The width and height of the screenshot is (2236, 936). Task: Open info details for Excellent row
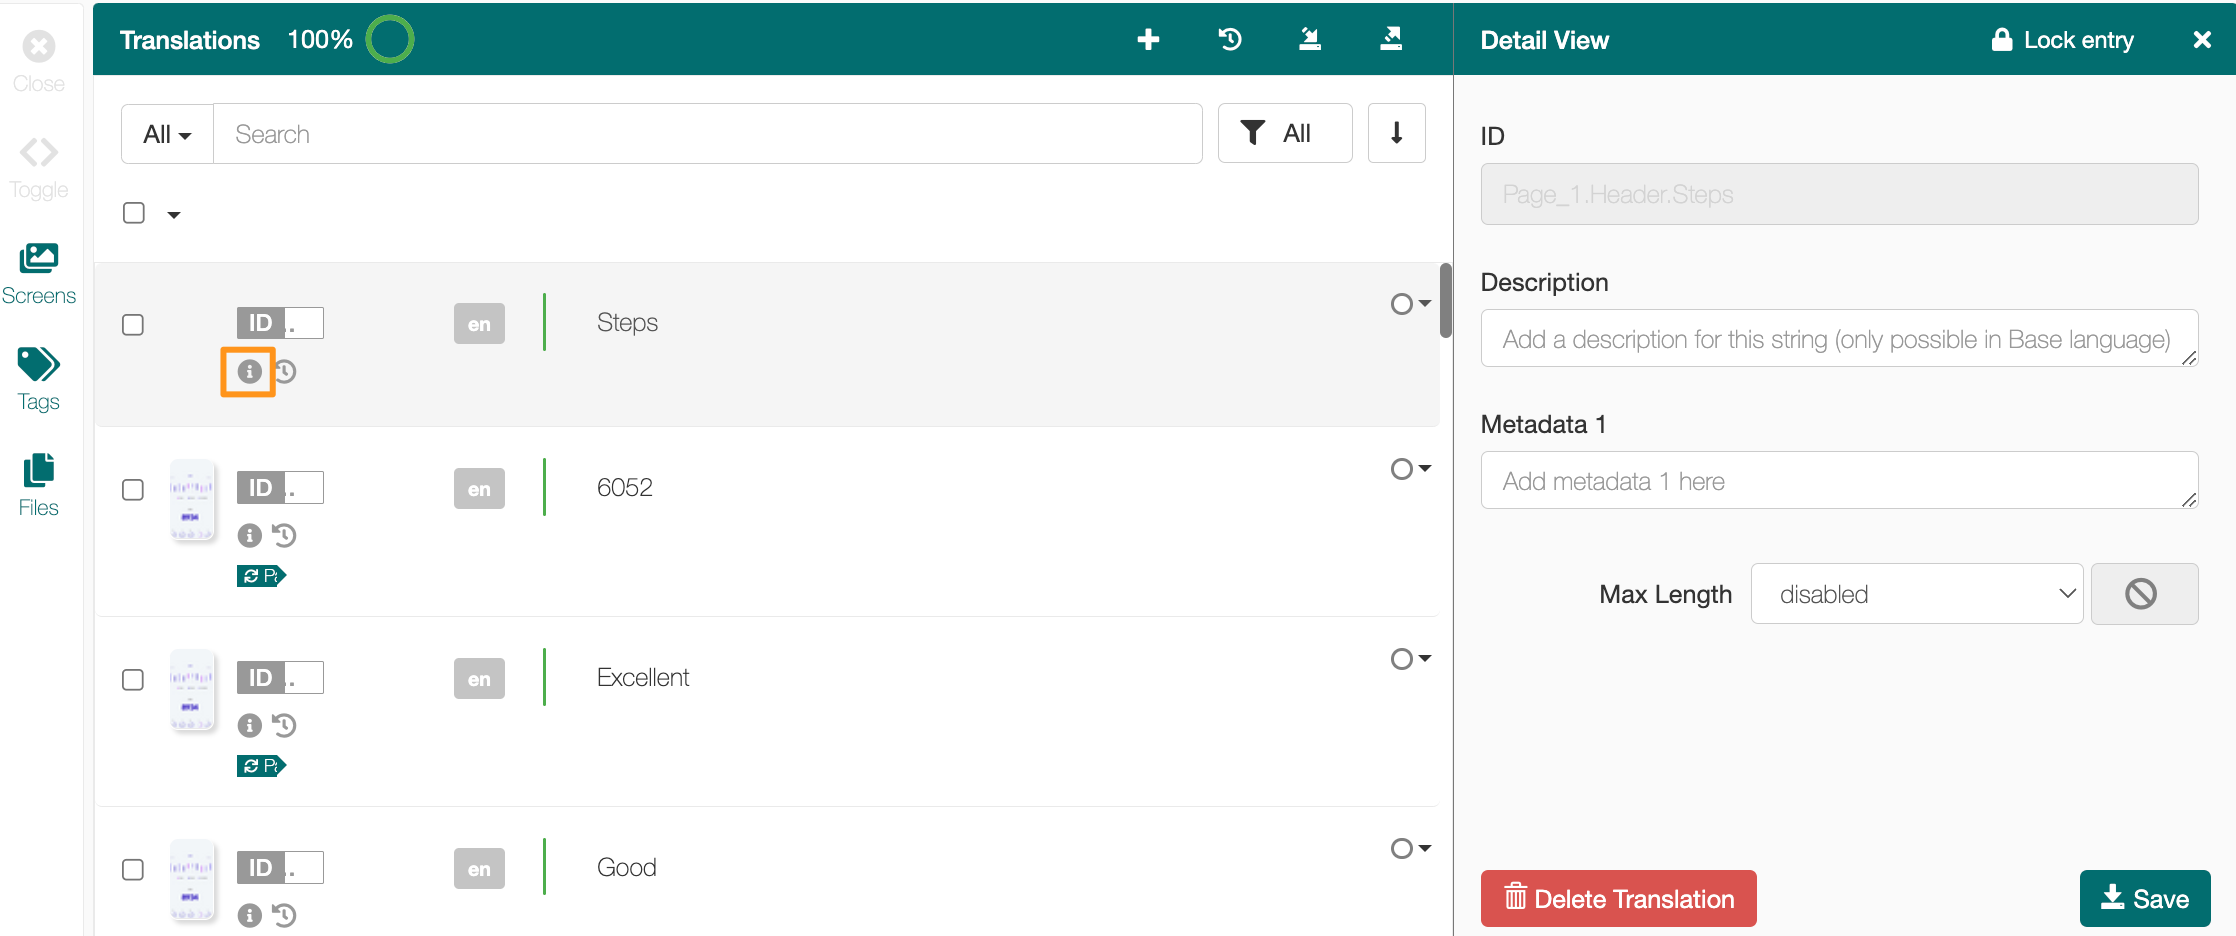click(249, 726)
